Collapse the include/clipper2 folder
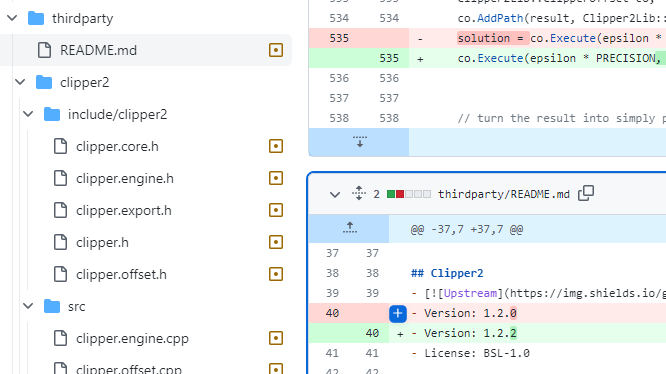 tap(28, 114)
